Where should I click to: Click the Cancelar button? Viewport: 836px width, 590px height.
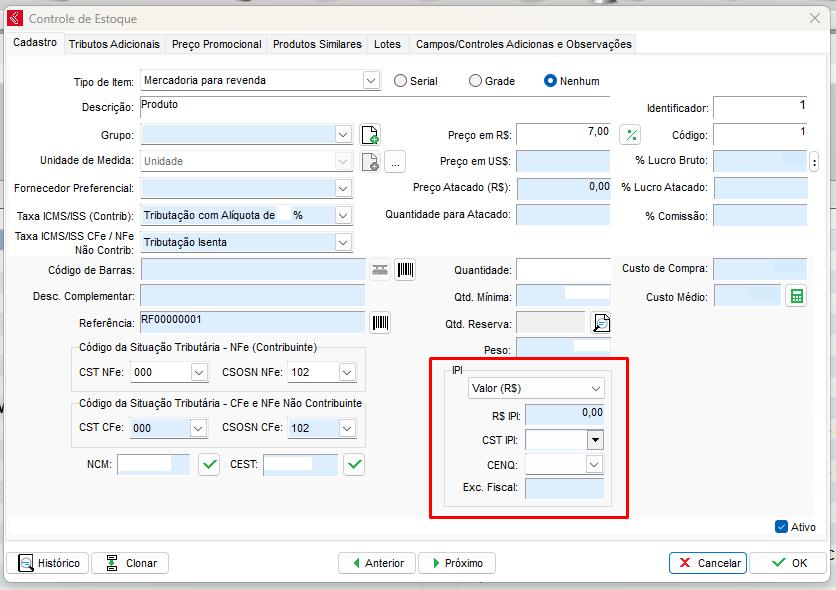point(708,563)
